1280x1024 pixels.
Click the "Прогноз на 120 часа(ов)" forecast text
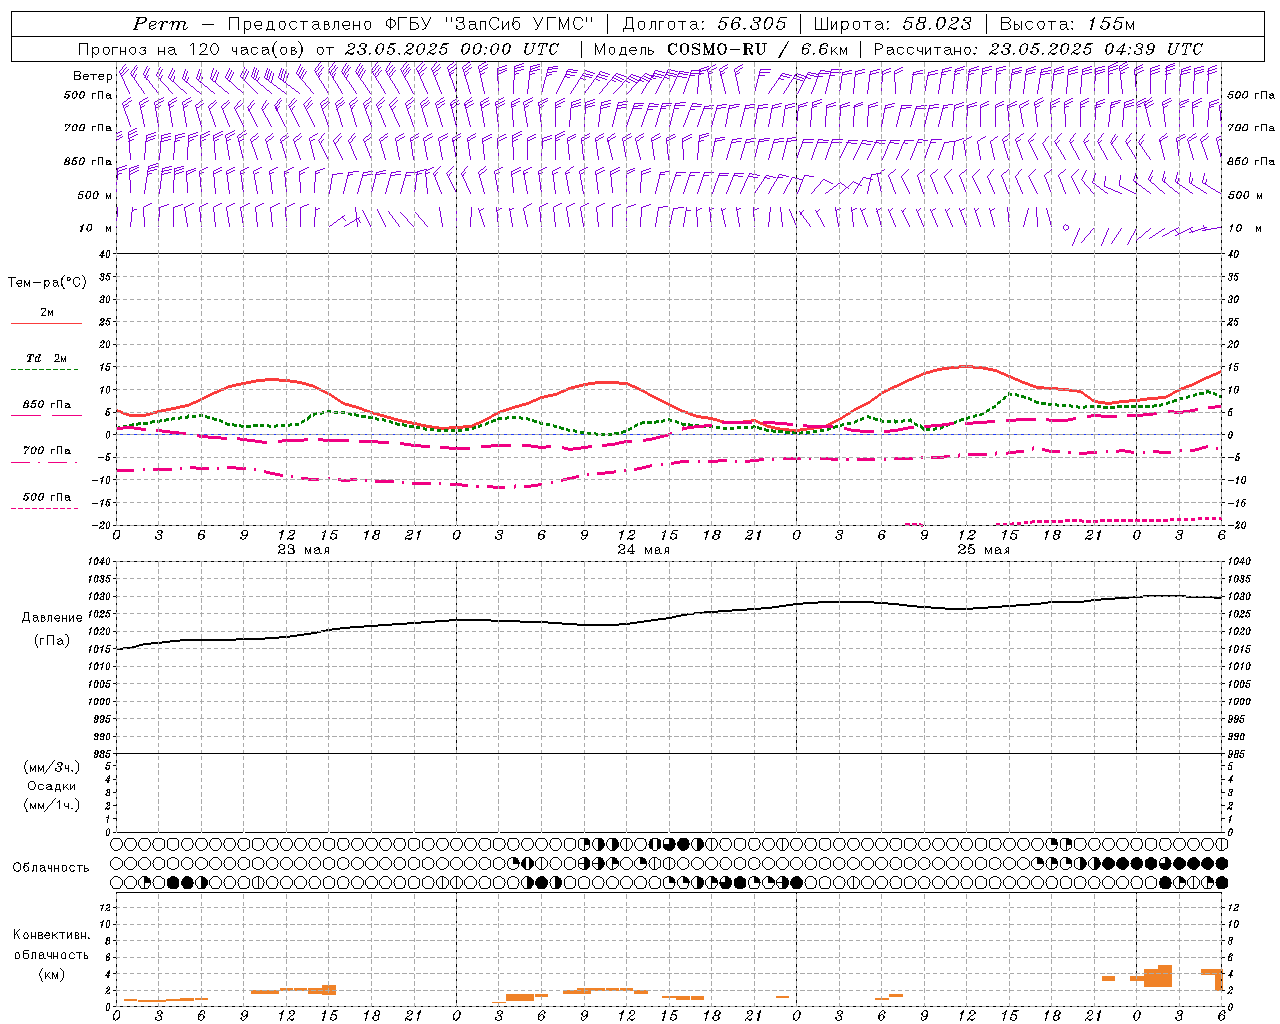[193, 49]
